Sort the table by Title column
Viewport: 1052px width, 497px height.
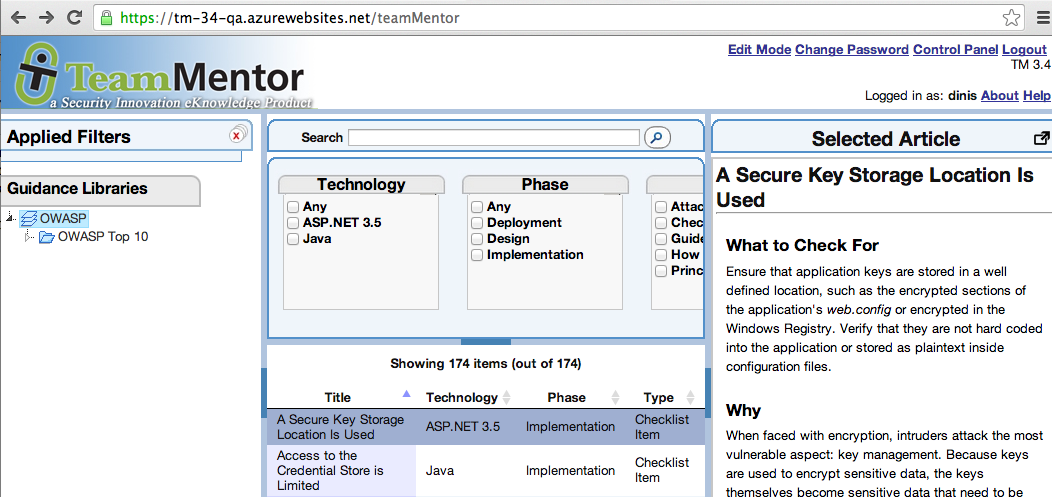point(338,397)
